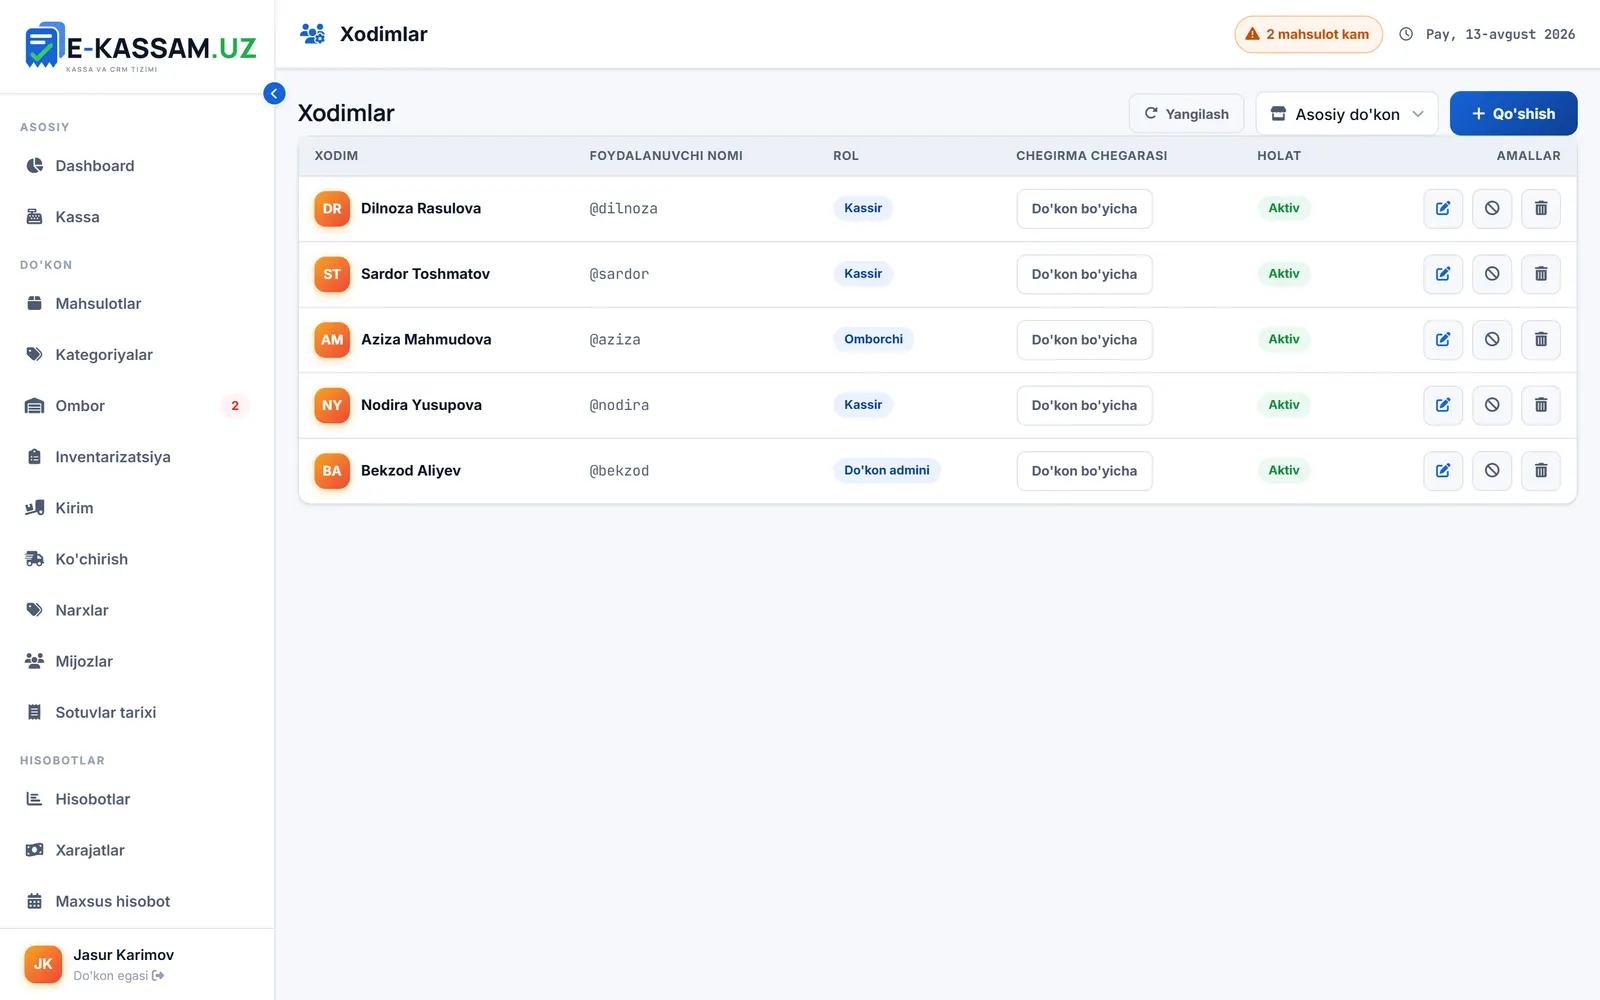Delete Aziza Mahmudova from staff

tap(1541, 340)
